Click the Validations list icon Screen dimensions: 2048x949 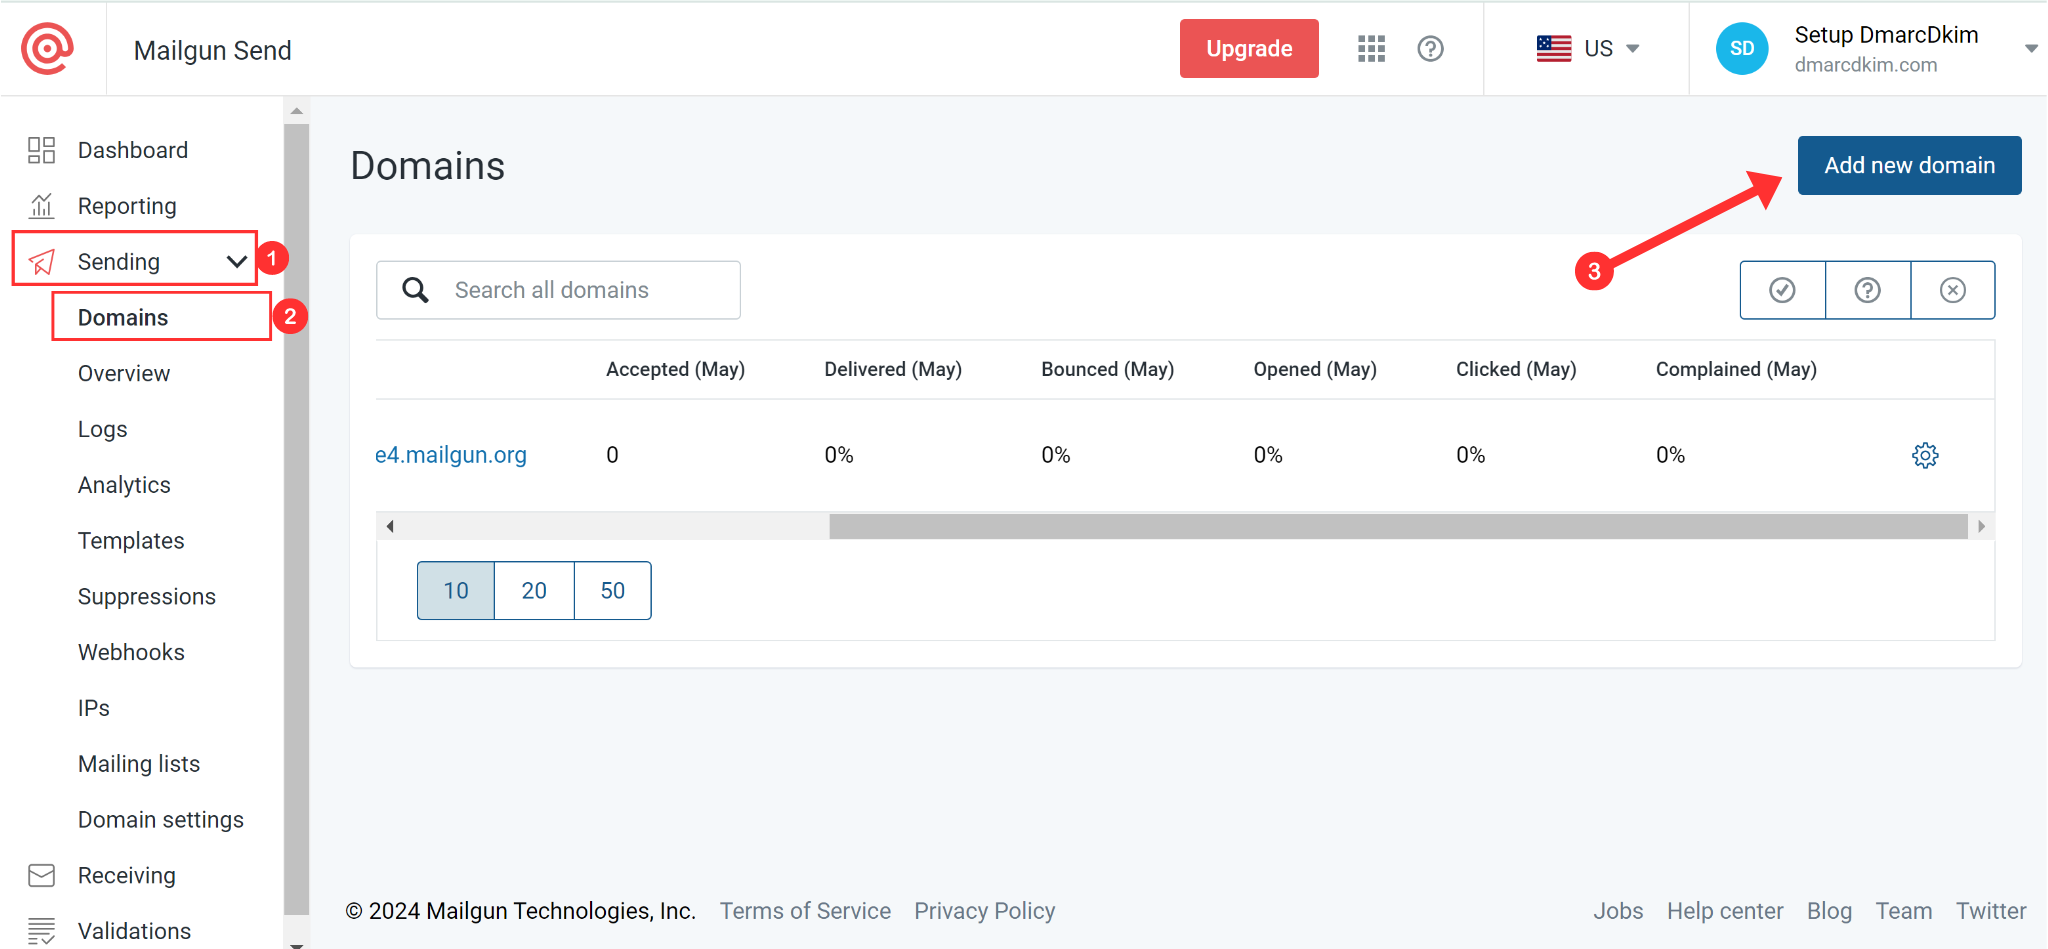(x=41, y=931)
